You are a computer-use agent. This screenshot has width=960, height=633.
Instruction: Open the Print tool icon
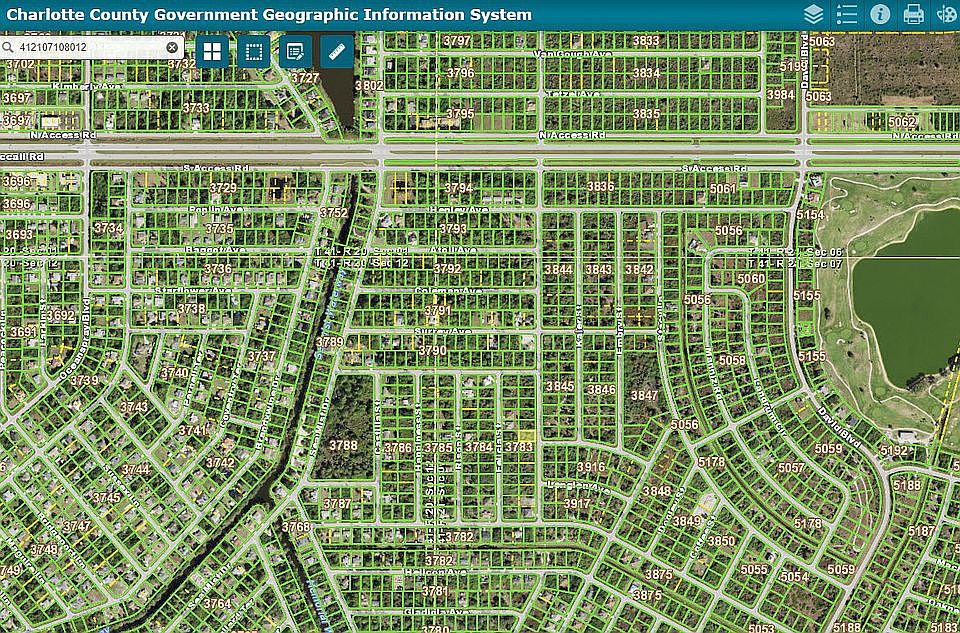click(x=913, y=14)
